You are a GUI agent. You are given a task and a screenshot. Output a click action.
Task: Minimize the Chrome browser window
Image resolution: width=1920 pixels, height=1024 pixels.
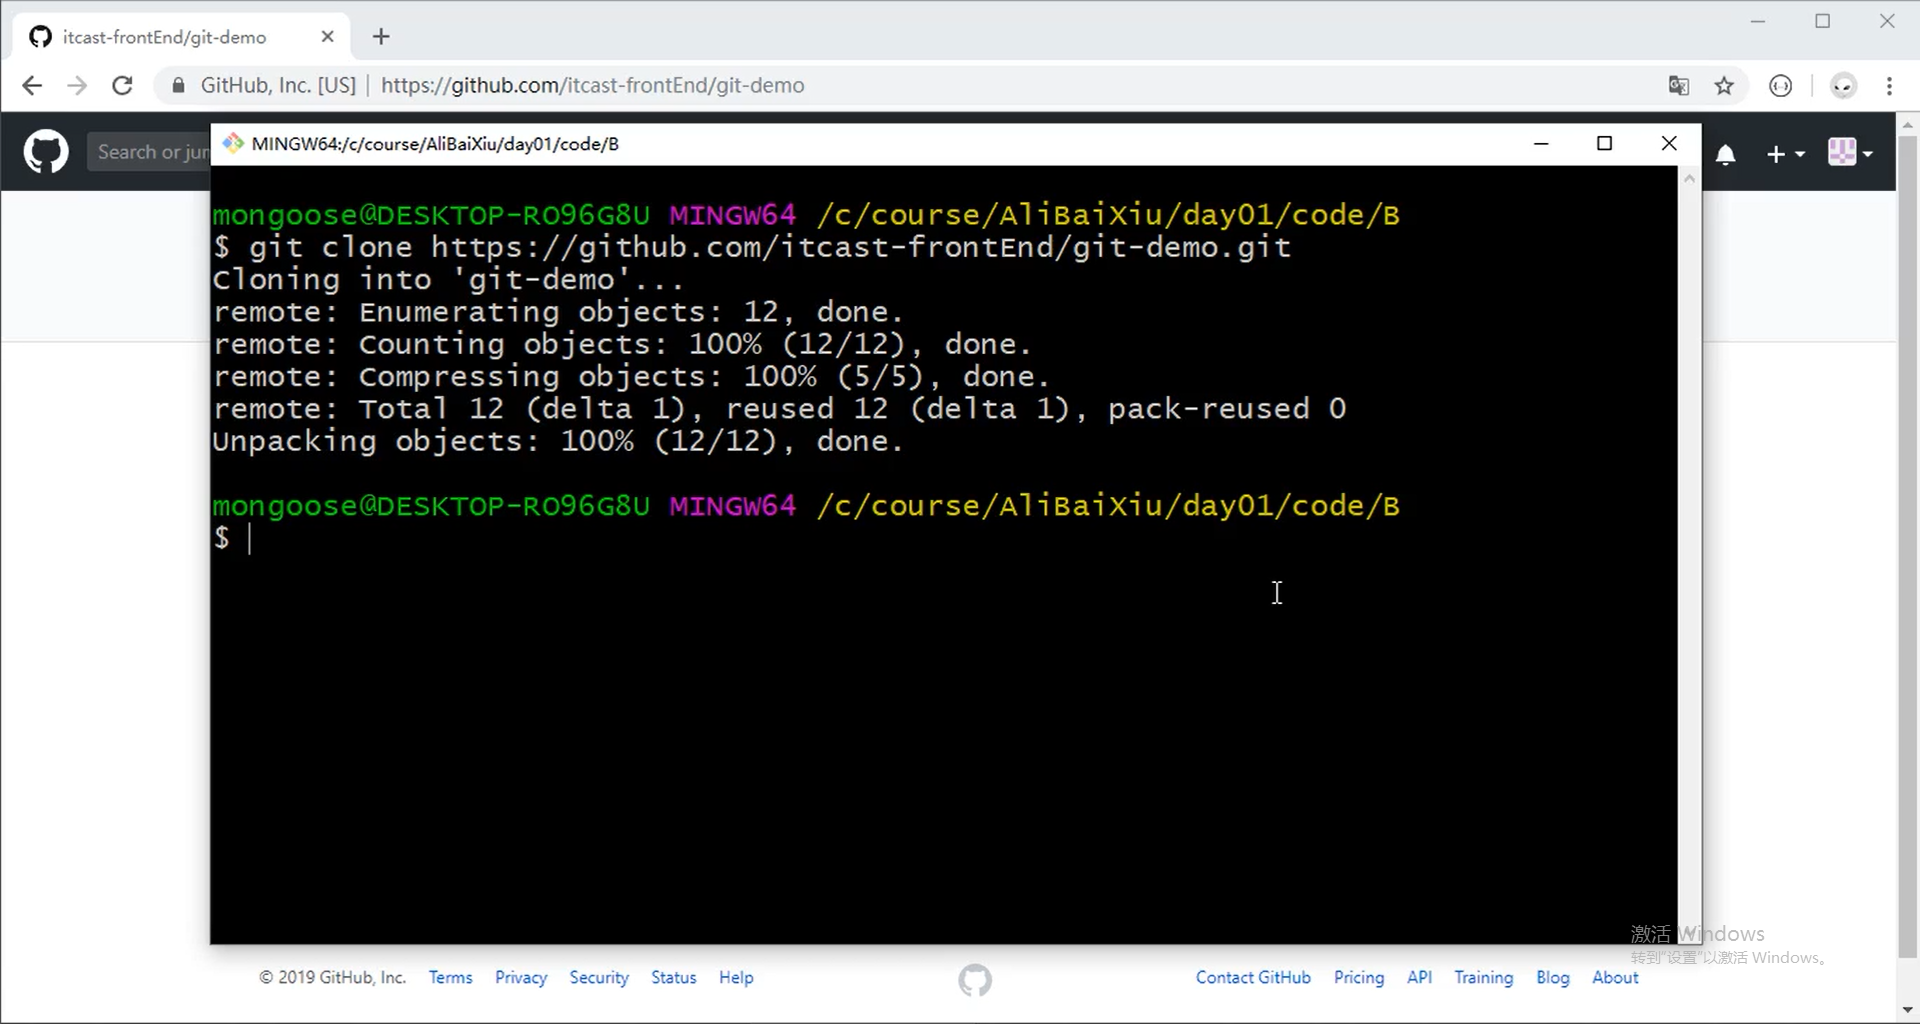pyautogui.click(x=1758, y=21)
